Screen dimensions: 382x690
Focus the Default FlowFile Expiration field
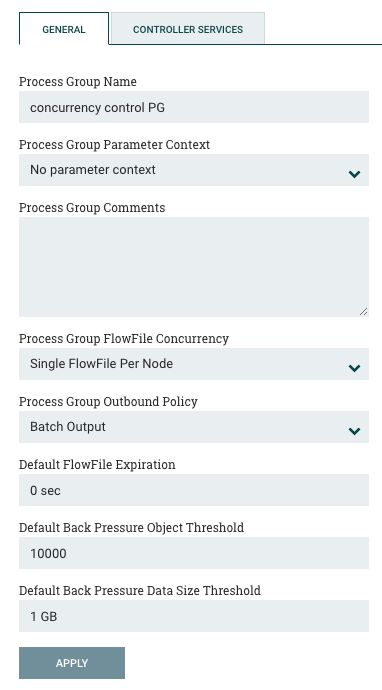194,490
